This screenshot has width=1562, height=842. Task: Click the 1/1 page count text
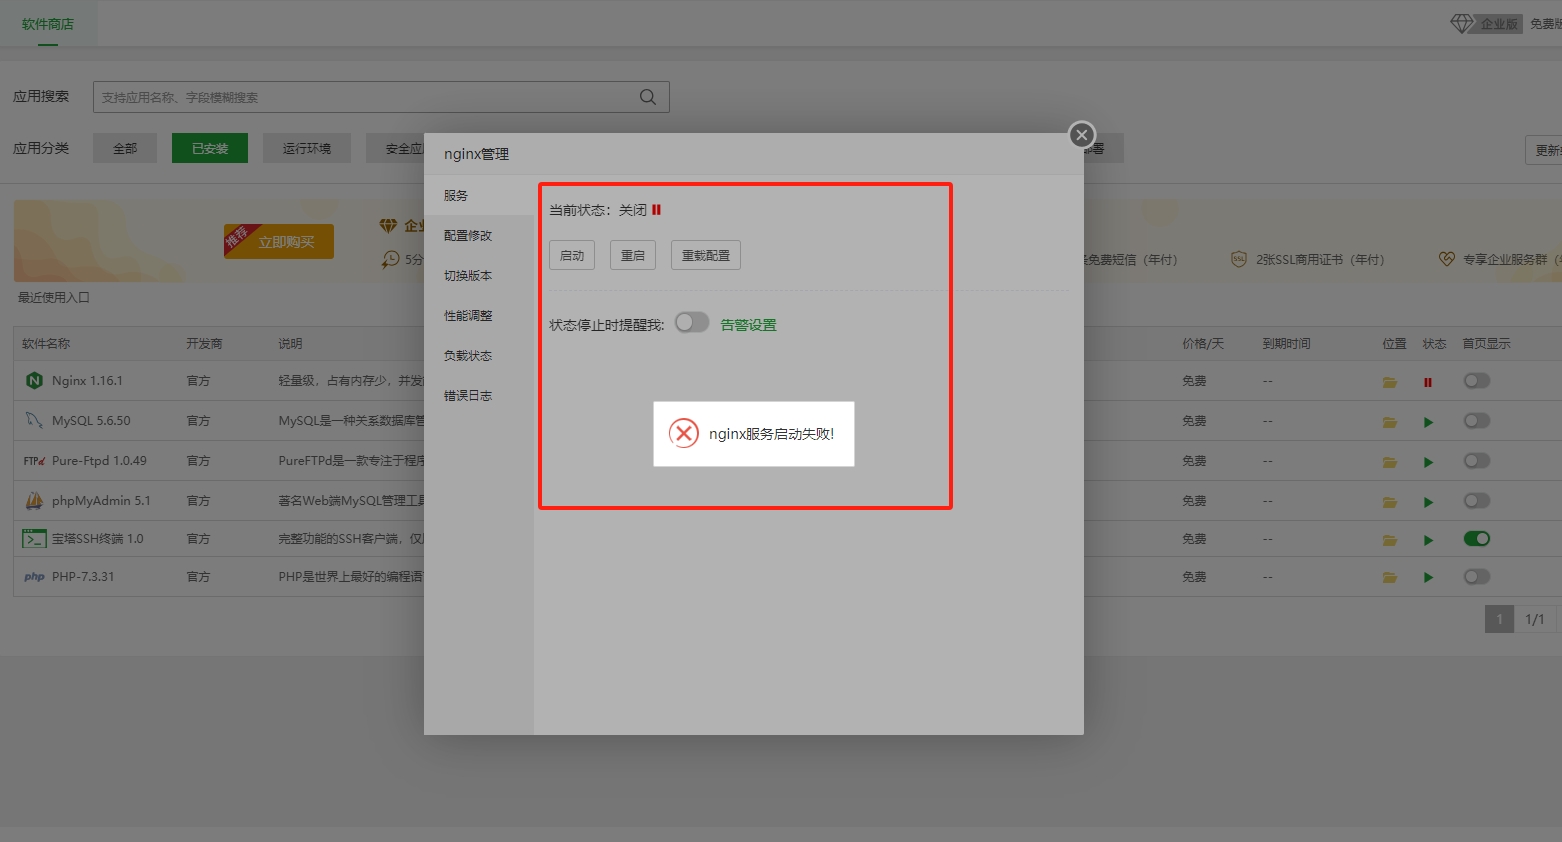click(1535, 619)
